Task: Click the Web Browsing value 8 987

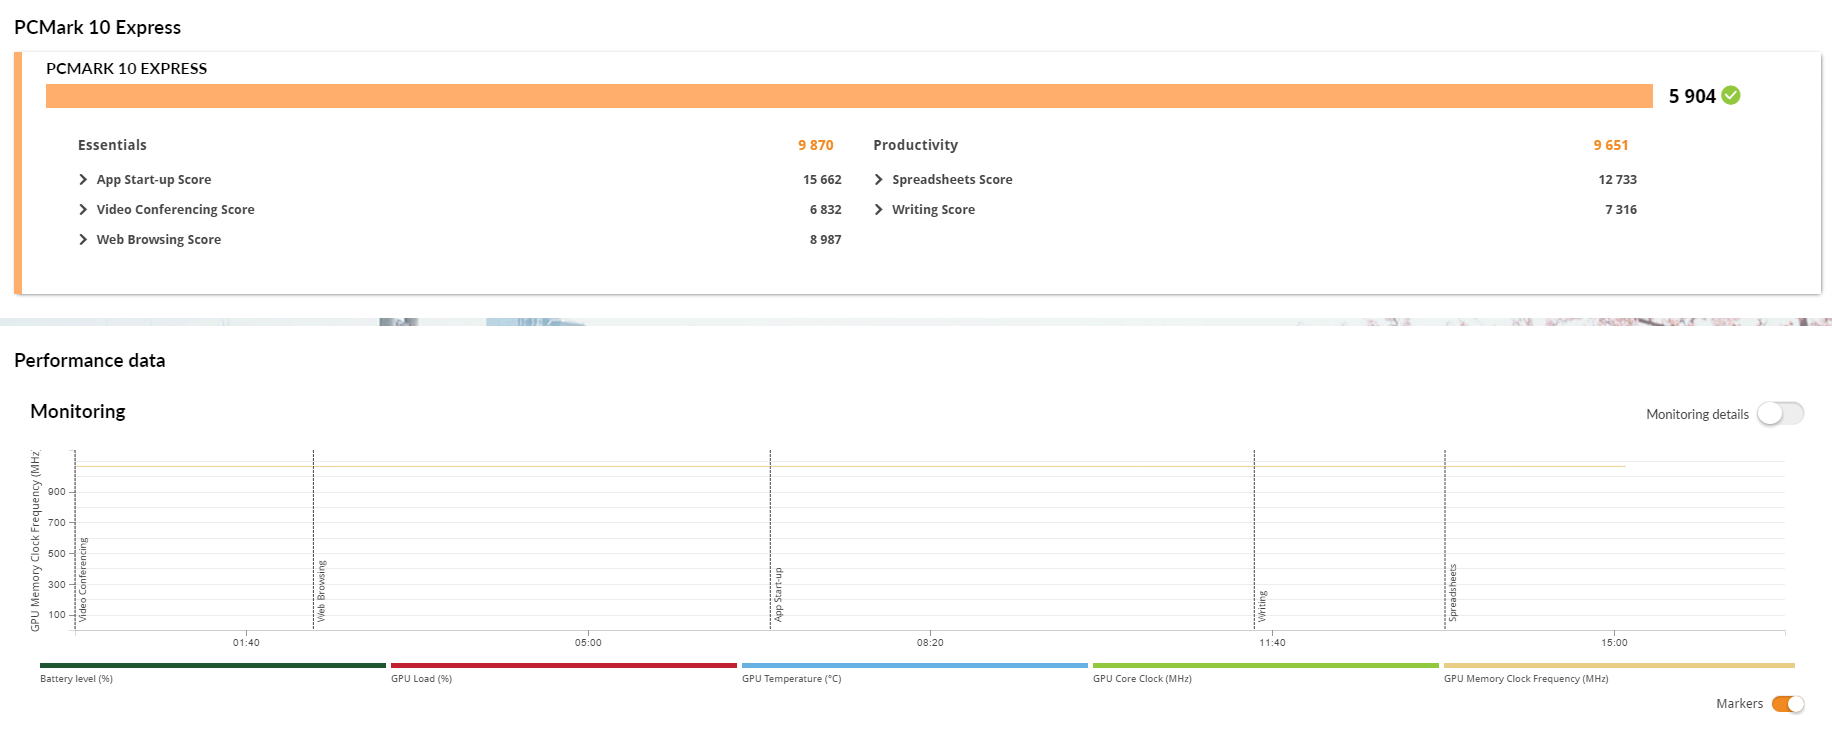Action: [826, 240]
